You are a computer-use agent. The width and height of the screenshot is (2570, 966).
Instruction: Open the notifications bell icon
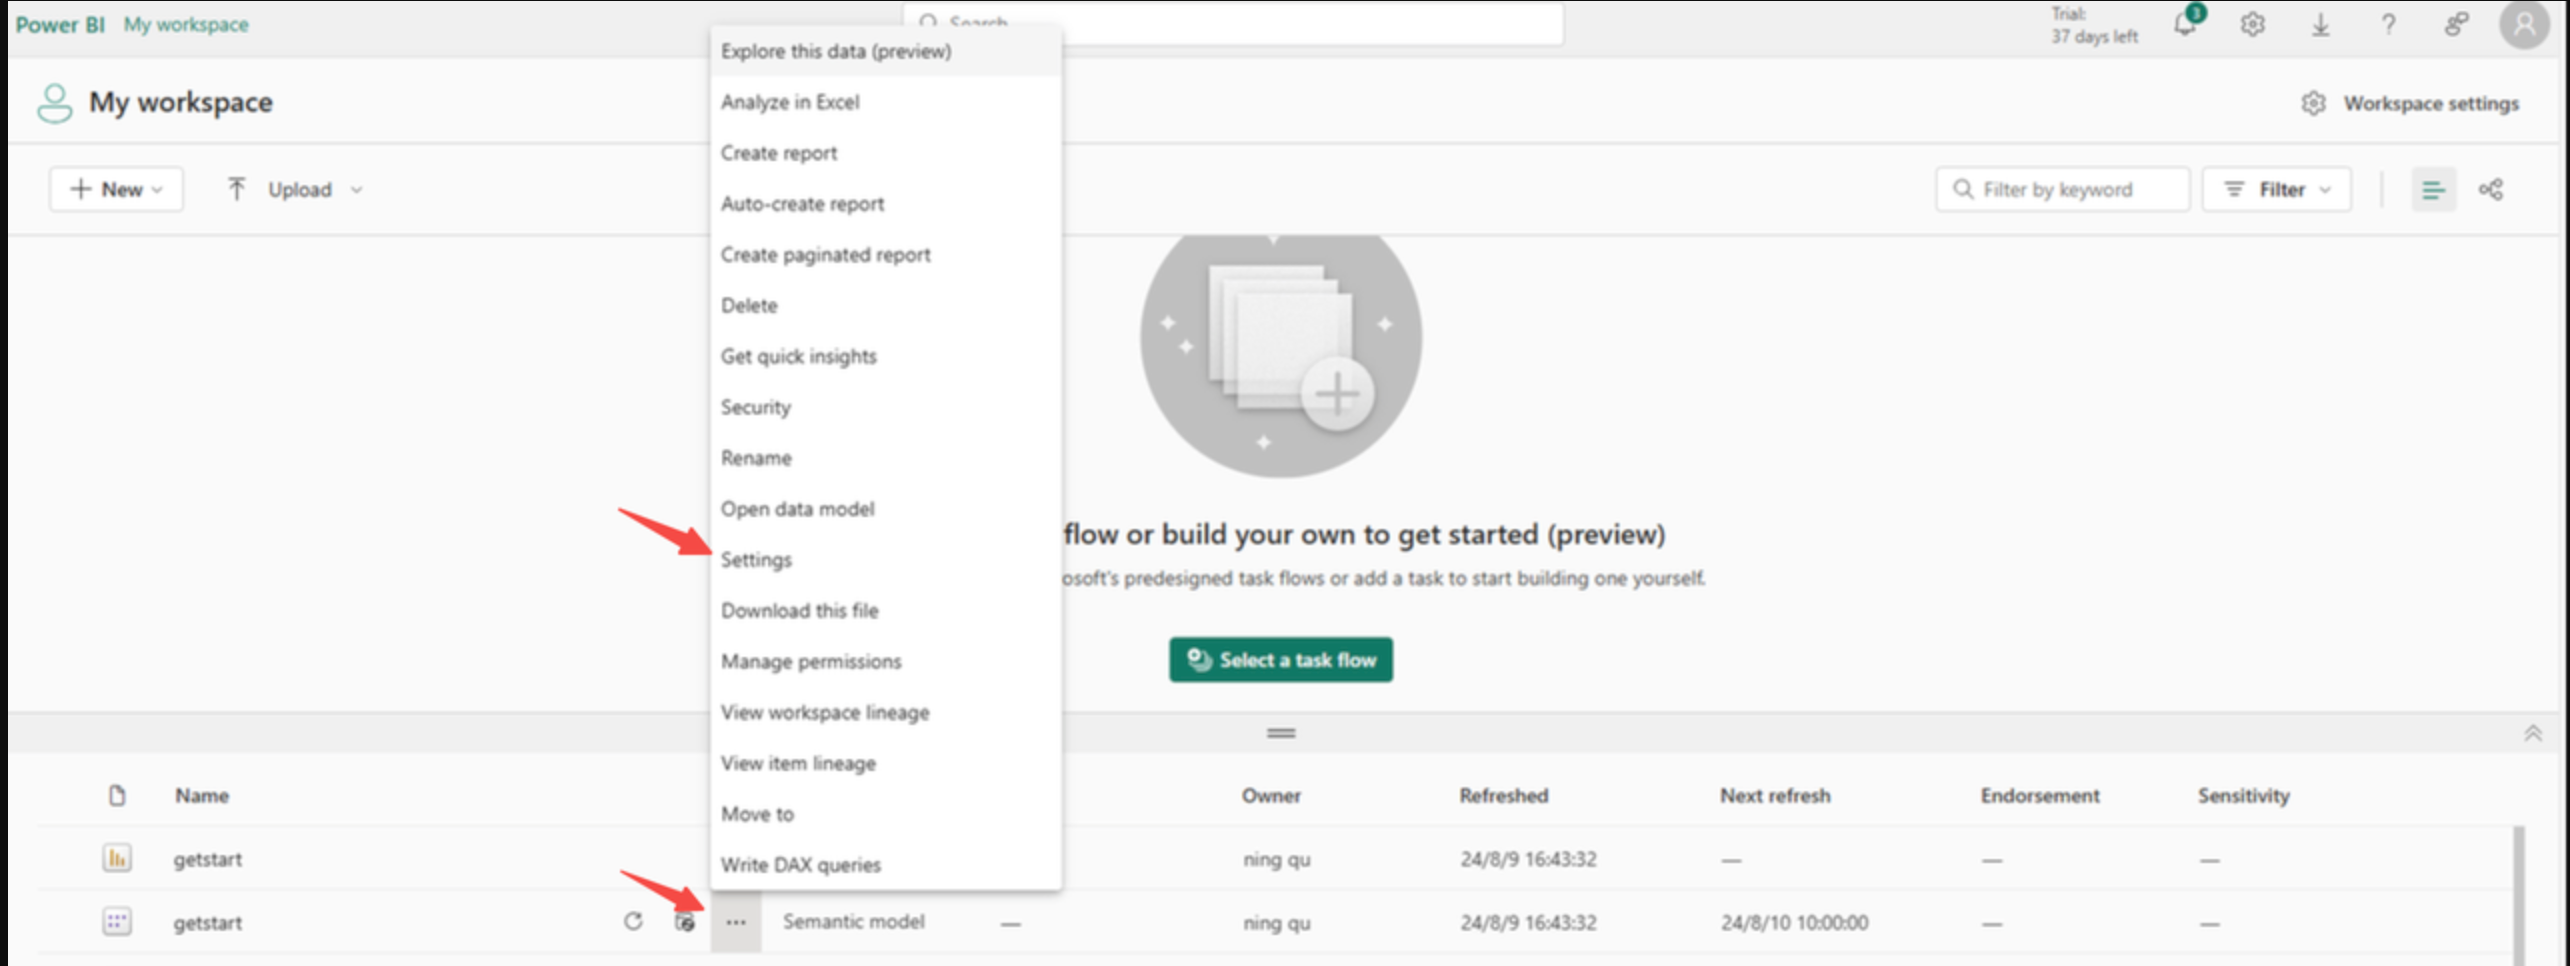[x=2185, y=25]
